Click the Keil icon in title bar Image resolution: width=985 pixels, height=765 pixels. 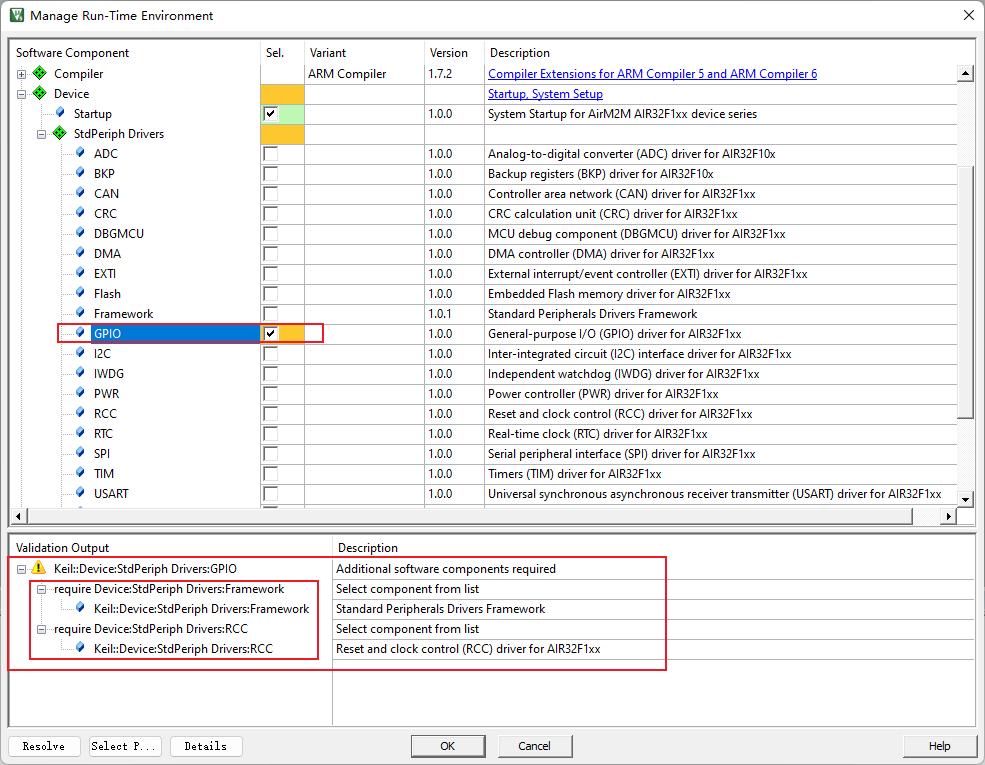click(x=16, y=15)
